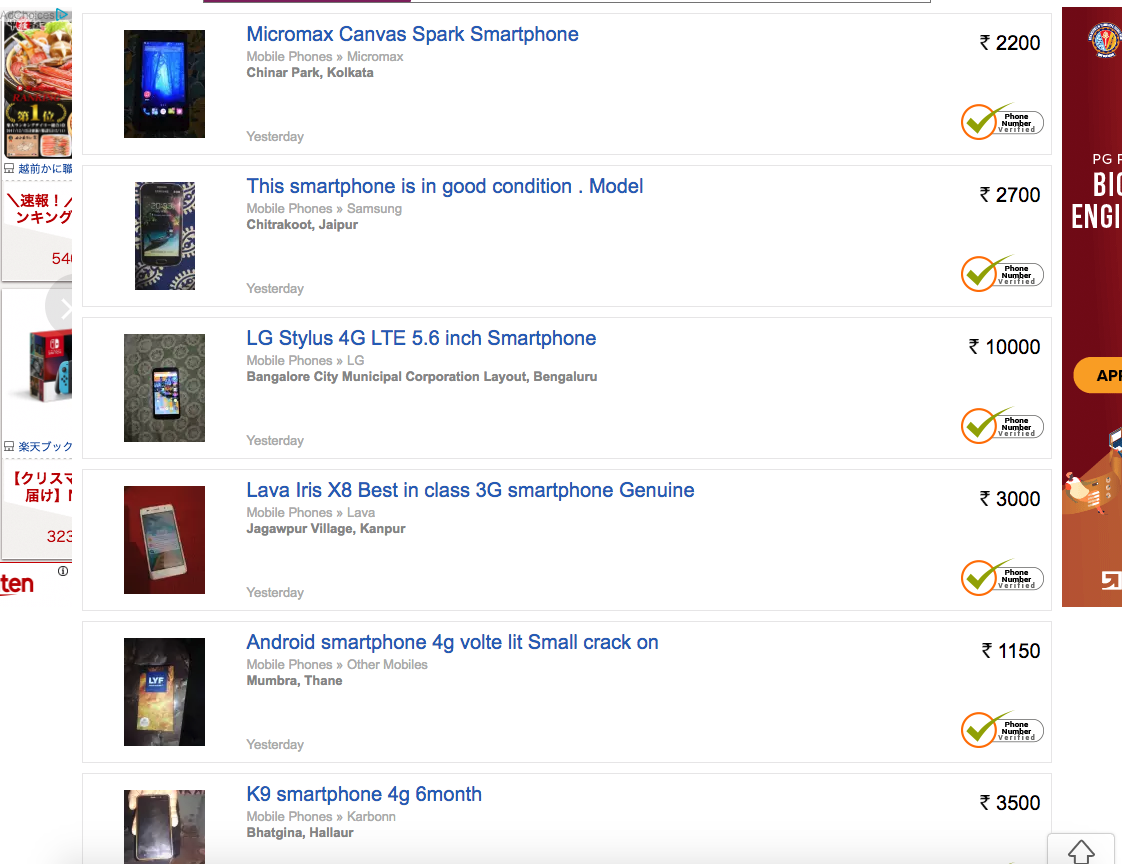Viewport: 1122px width, 864px height.
Task: Click verified badge on Android 4g volte listing
Action: (x=1002, y=730)
